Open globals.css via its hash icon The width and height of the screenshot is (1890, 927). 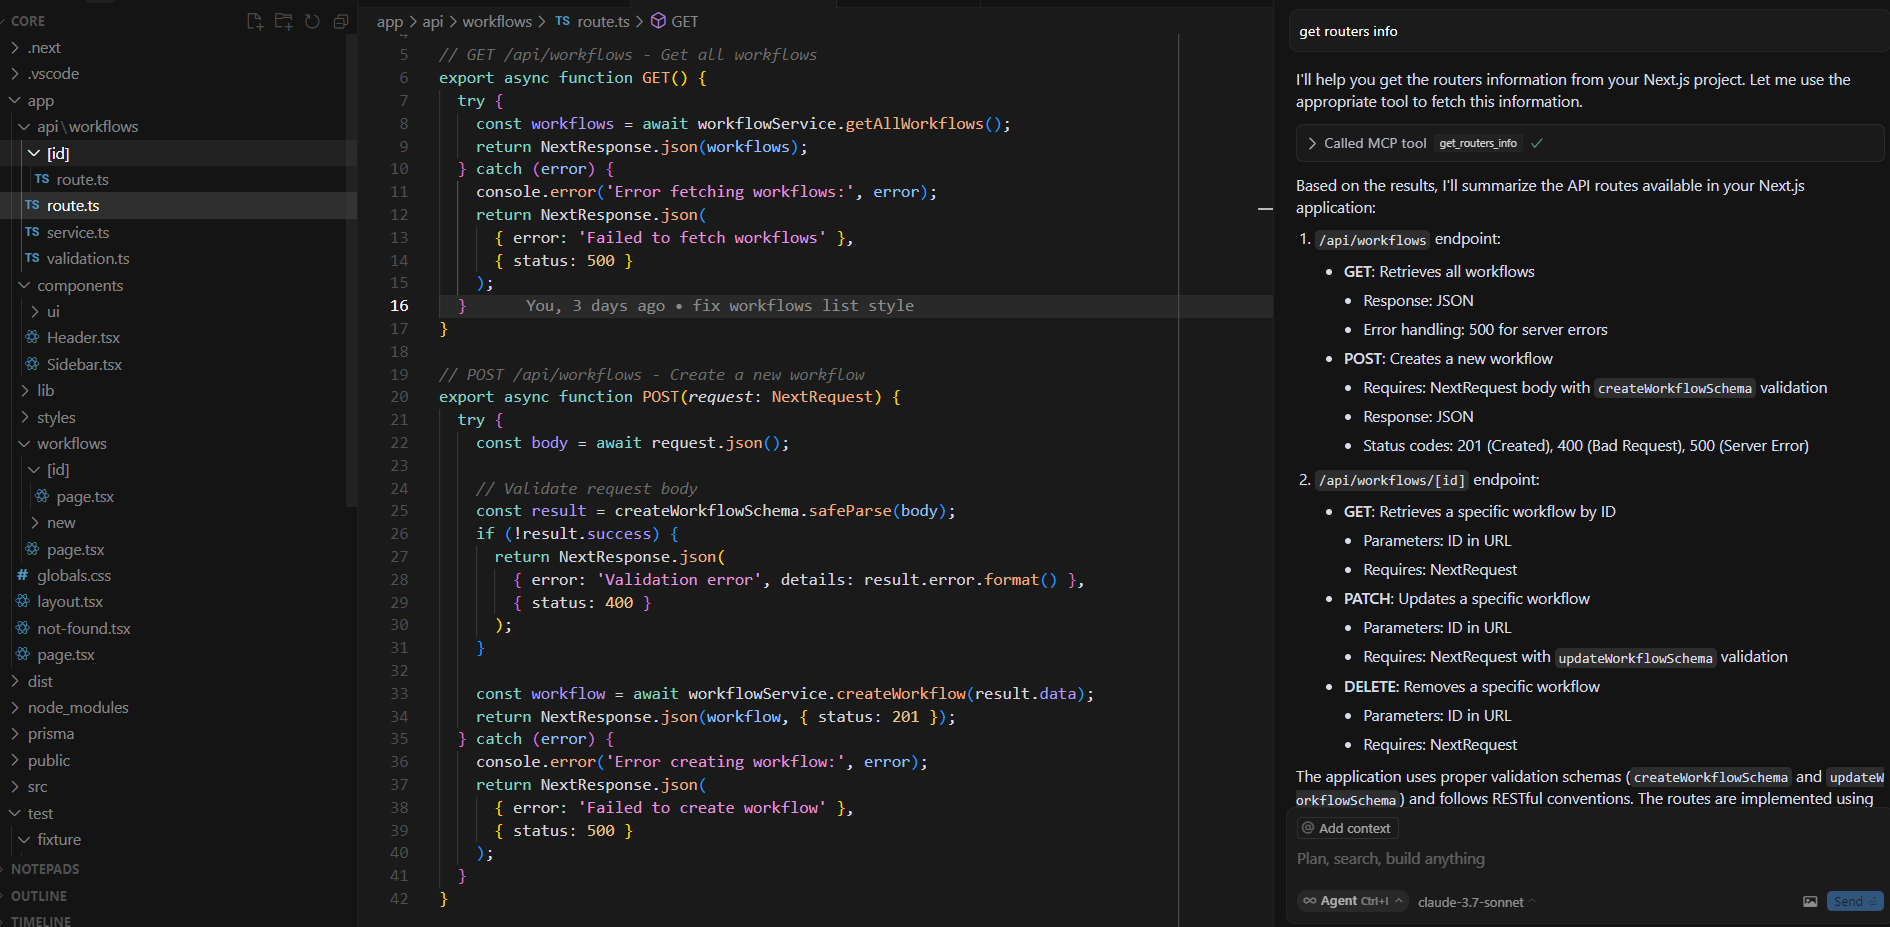pos(22,576)
